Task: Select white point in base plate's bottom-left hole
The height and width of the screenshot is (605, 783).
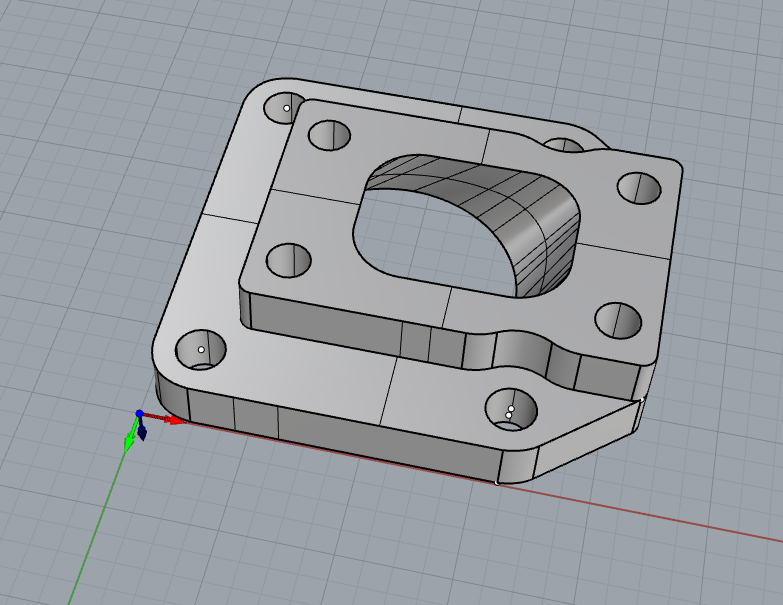Action: [201, 349]
